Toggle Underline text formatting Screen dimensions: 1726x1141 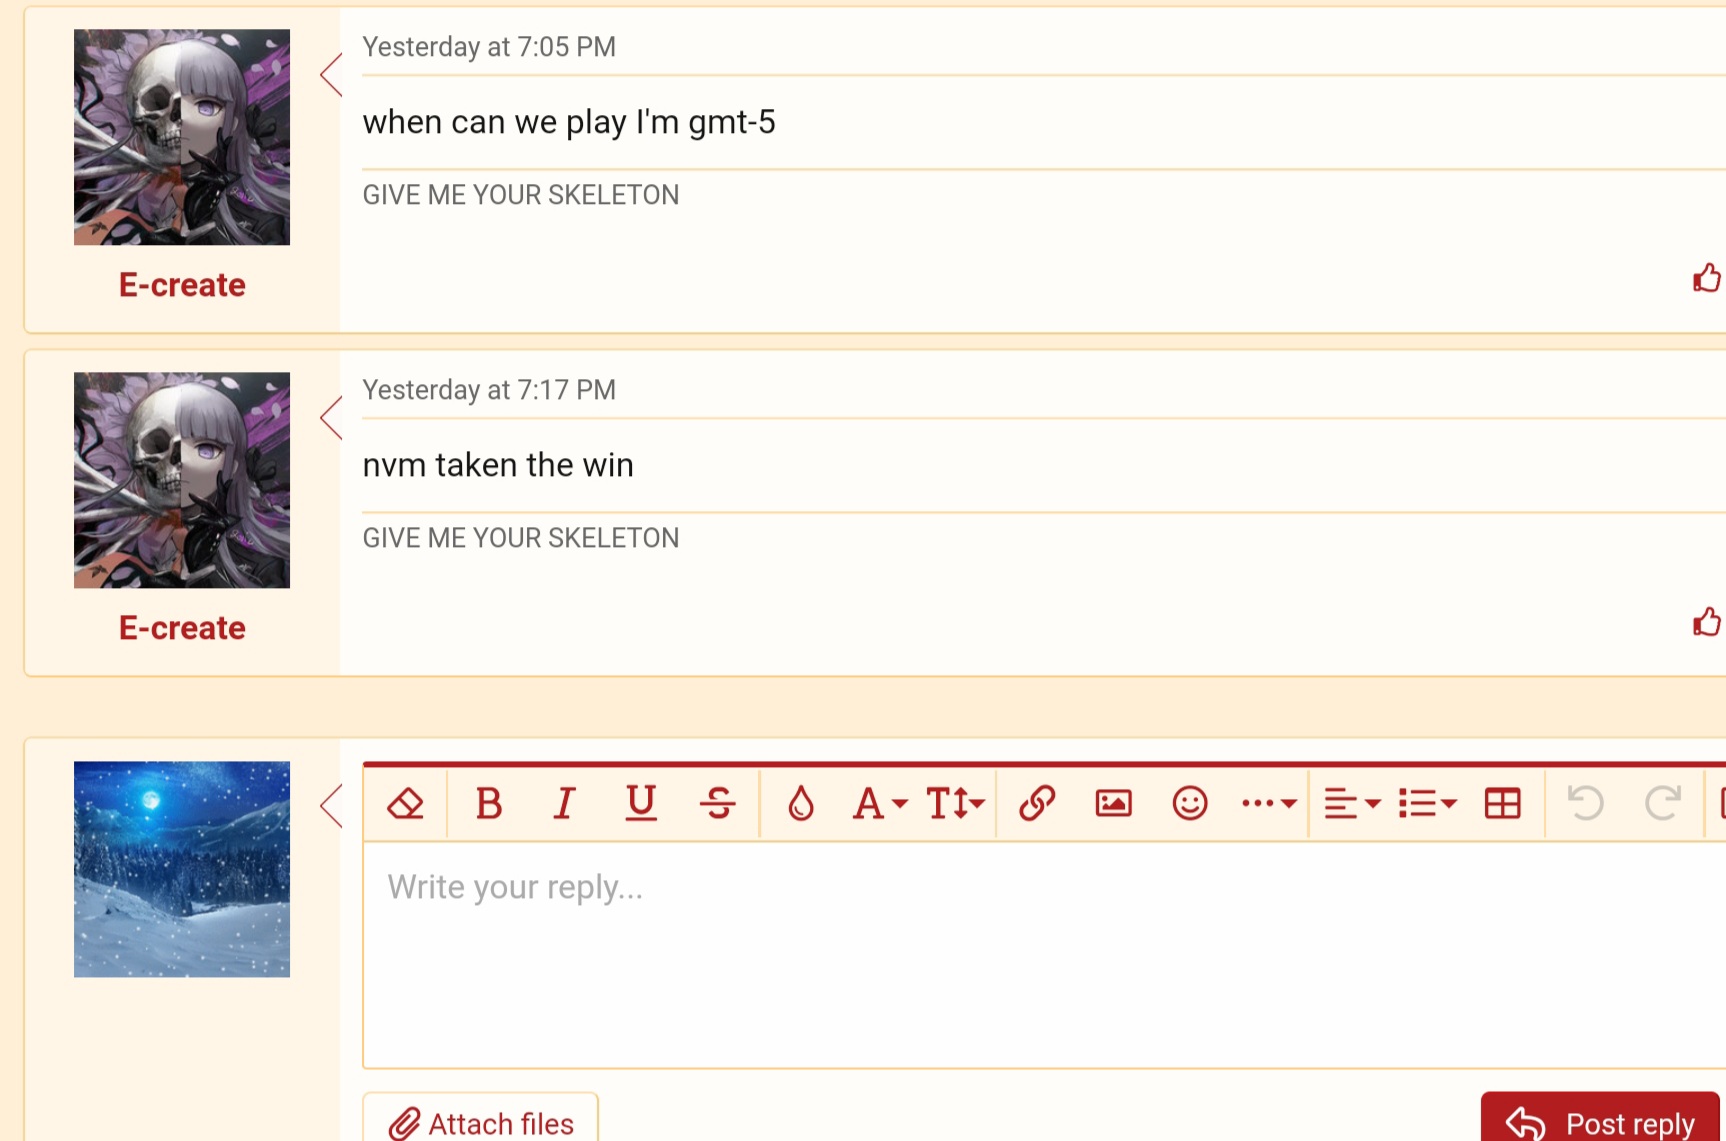(x=641, y=803)
